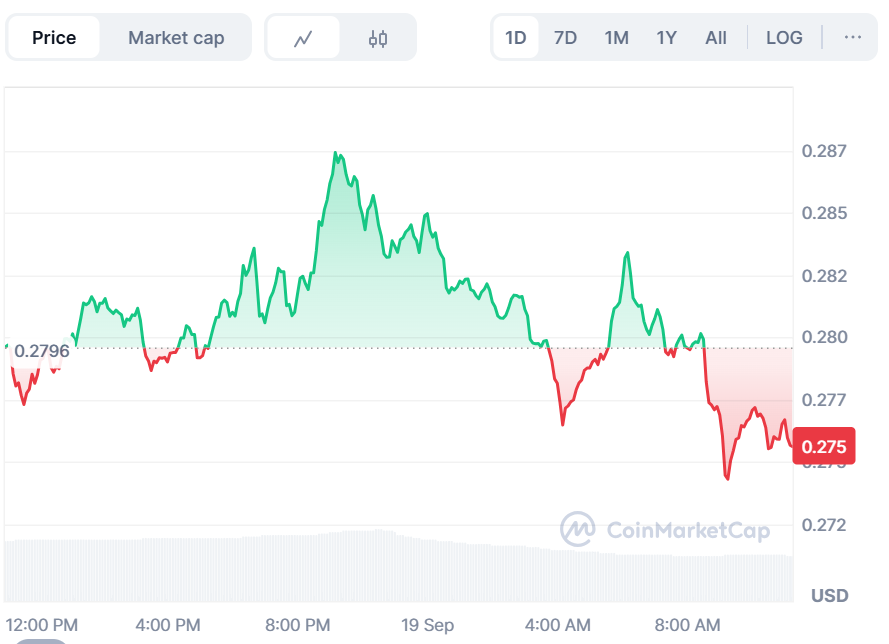
Task: Click the CoinMarketCap watermark logo
Action: (x=578, y=528)
